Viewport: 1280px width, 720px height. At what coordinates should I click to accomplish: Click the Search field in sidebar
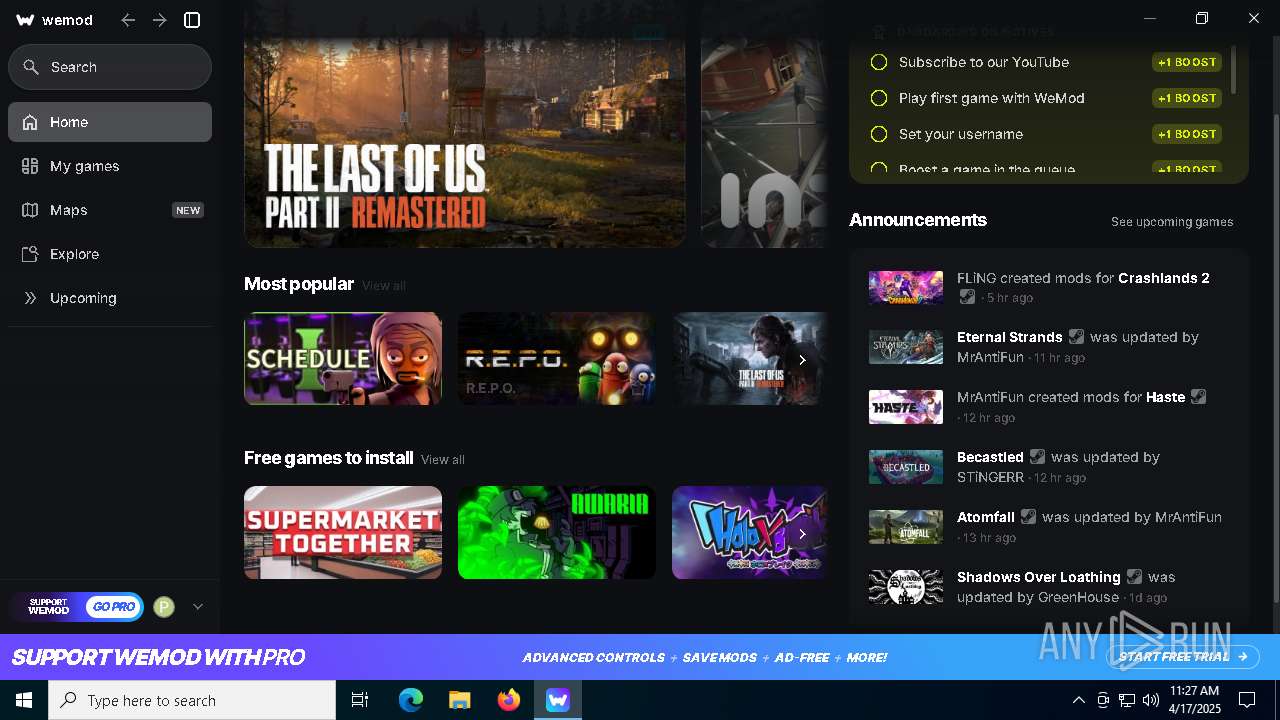pos(110,67)
